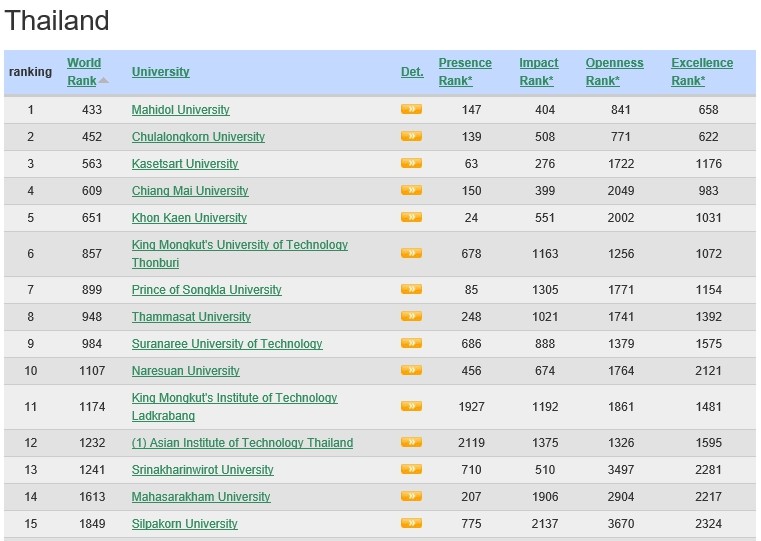The image size is (761, 541).
Task: Select excellence rank value 658
Action: [708, 110]
